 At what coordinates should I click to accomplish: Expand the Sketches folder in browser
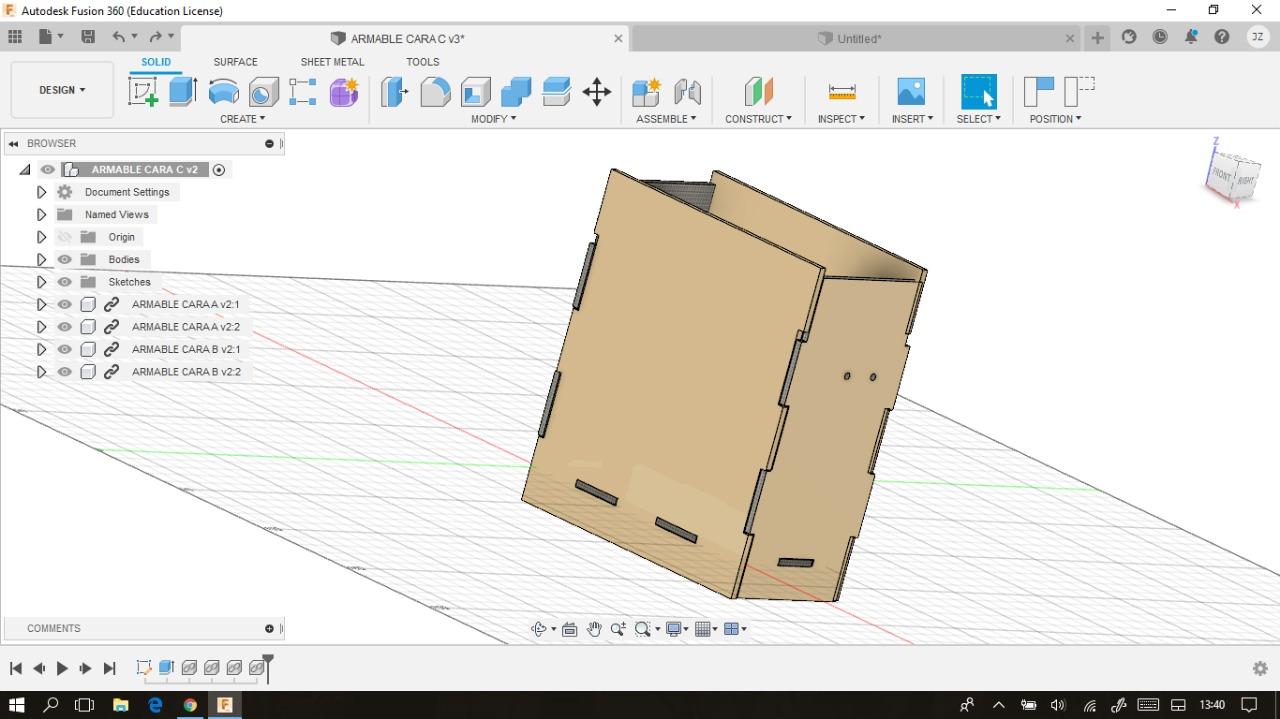point(41,282)
